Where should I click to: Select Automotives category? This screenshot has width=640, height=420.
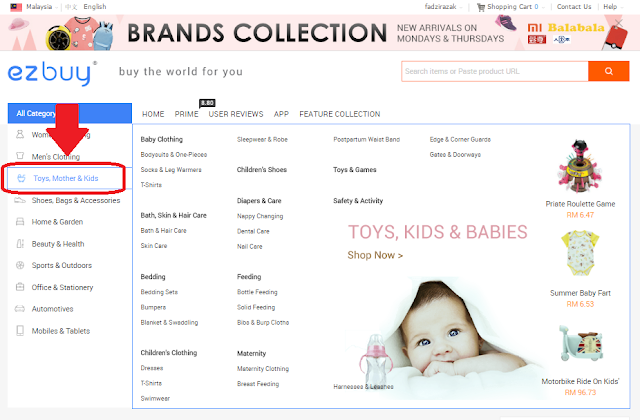[52, 309]
